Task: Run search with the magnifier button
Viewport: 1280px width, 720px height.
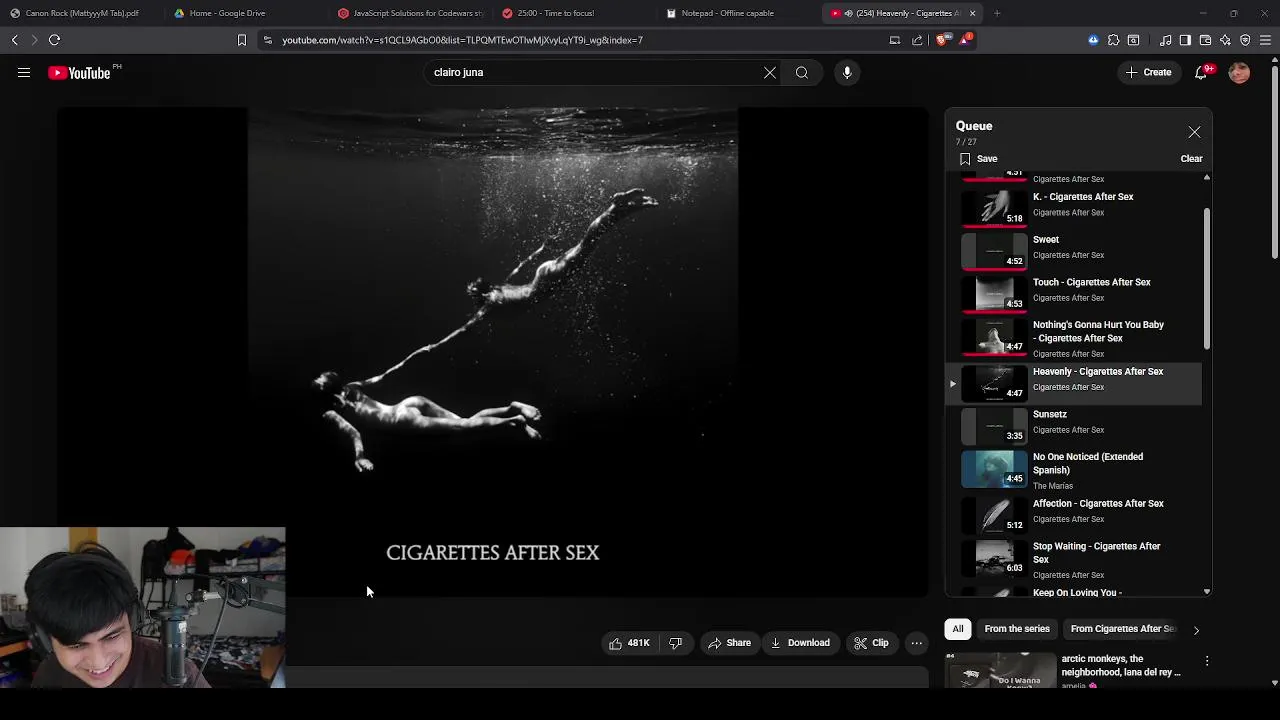Action: [x=802, y=72]
